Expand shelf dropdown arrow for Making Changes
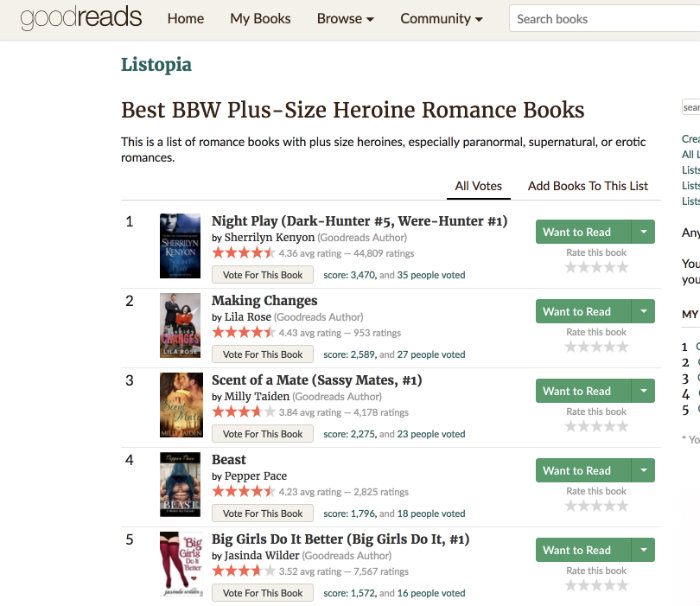700x606 pixels. pos(643,311)
